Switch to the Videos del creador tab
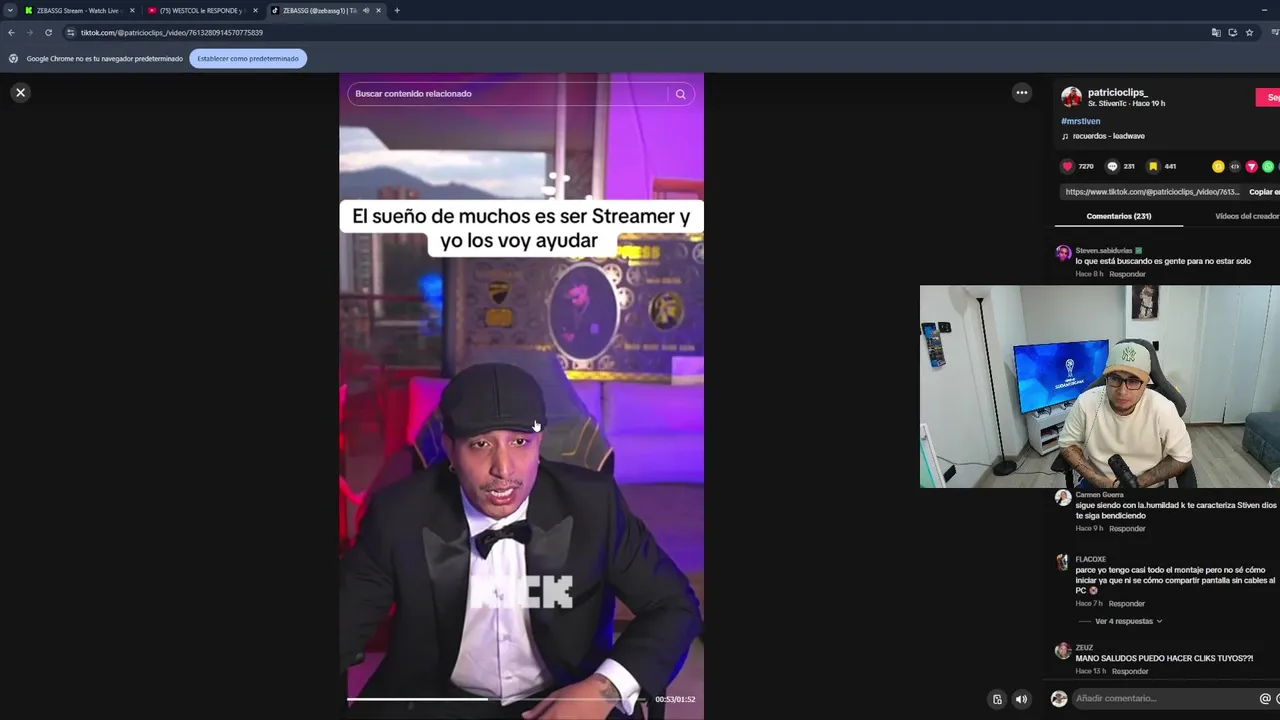 click(1247, 216)
